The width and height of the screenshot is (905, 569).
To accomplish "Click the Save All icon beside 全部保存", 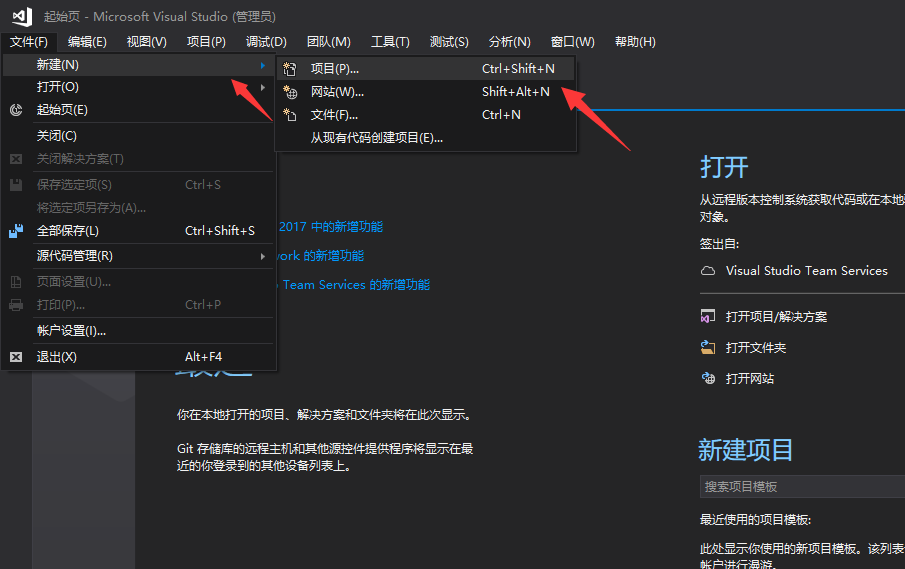I will coord(16,231).
